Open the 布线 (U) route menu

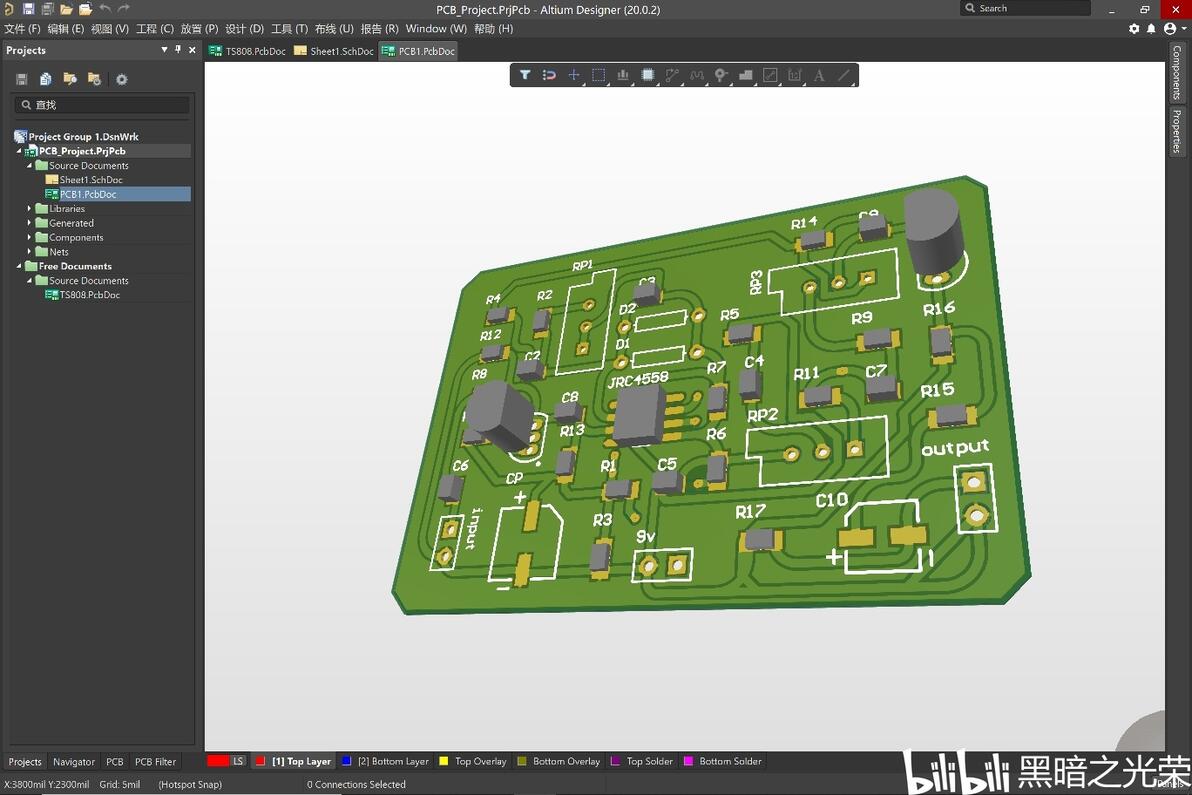[x=333, y=29]
